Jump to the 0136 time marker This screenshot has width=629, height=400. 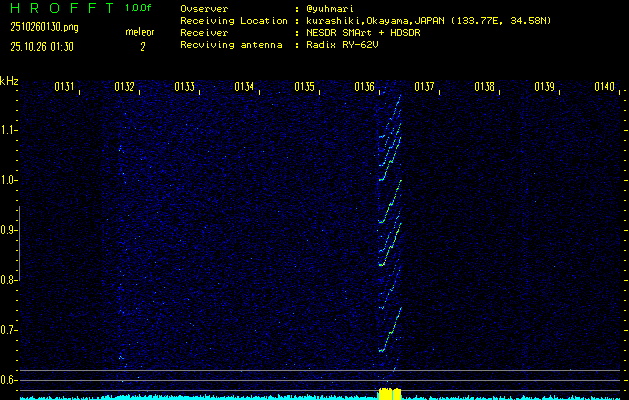[364, 87]
